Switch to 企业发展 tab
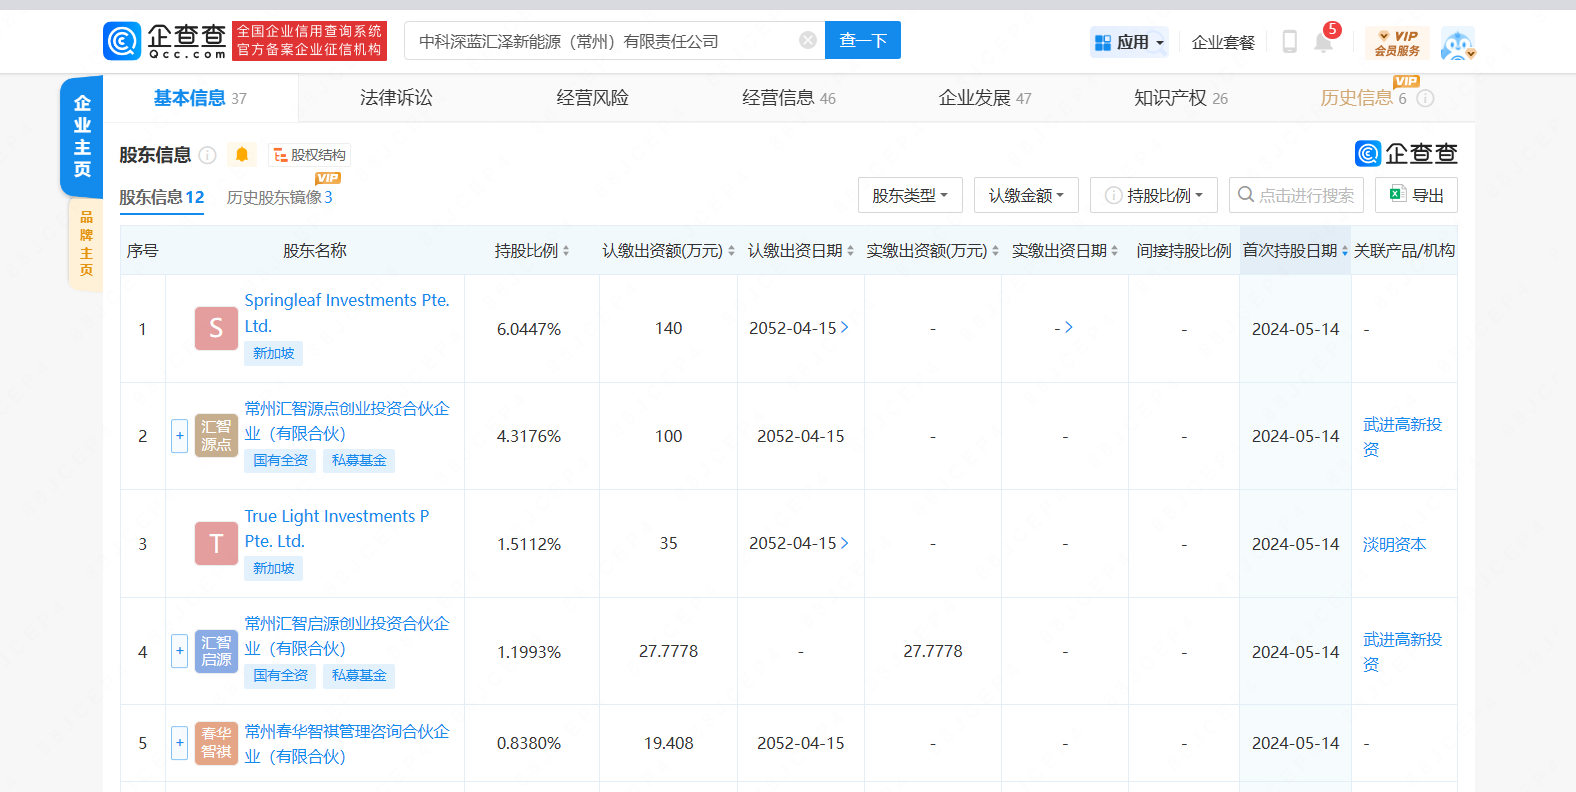 (984, 98)
